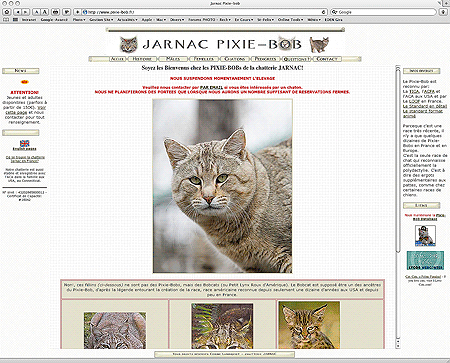Open the bookmarks library book icon
The height and width of the screenshot is (363, 450).
[6, 20]
